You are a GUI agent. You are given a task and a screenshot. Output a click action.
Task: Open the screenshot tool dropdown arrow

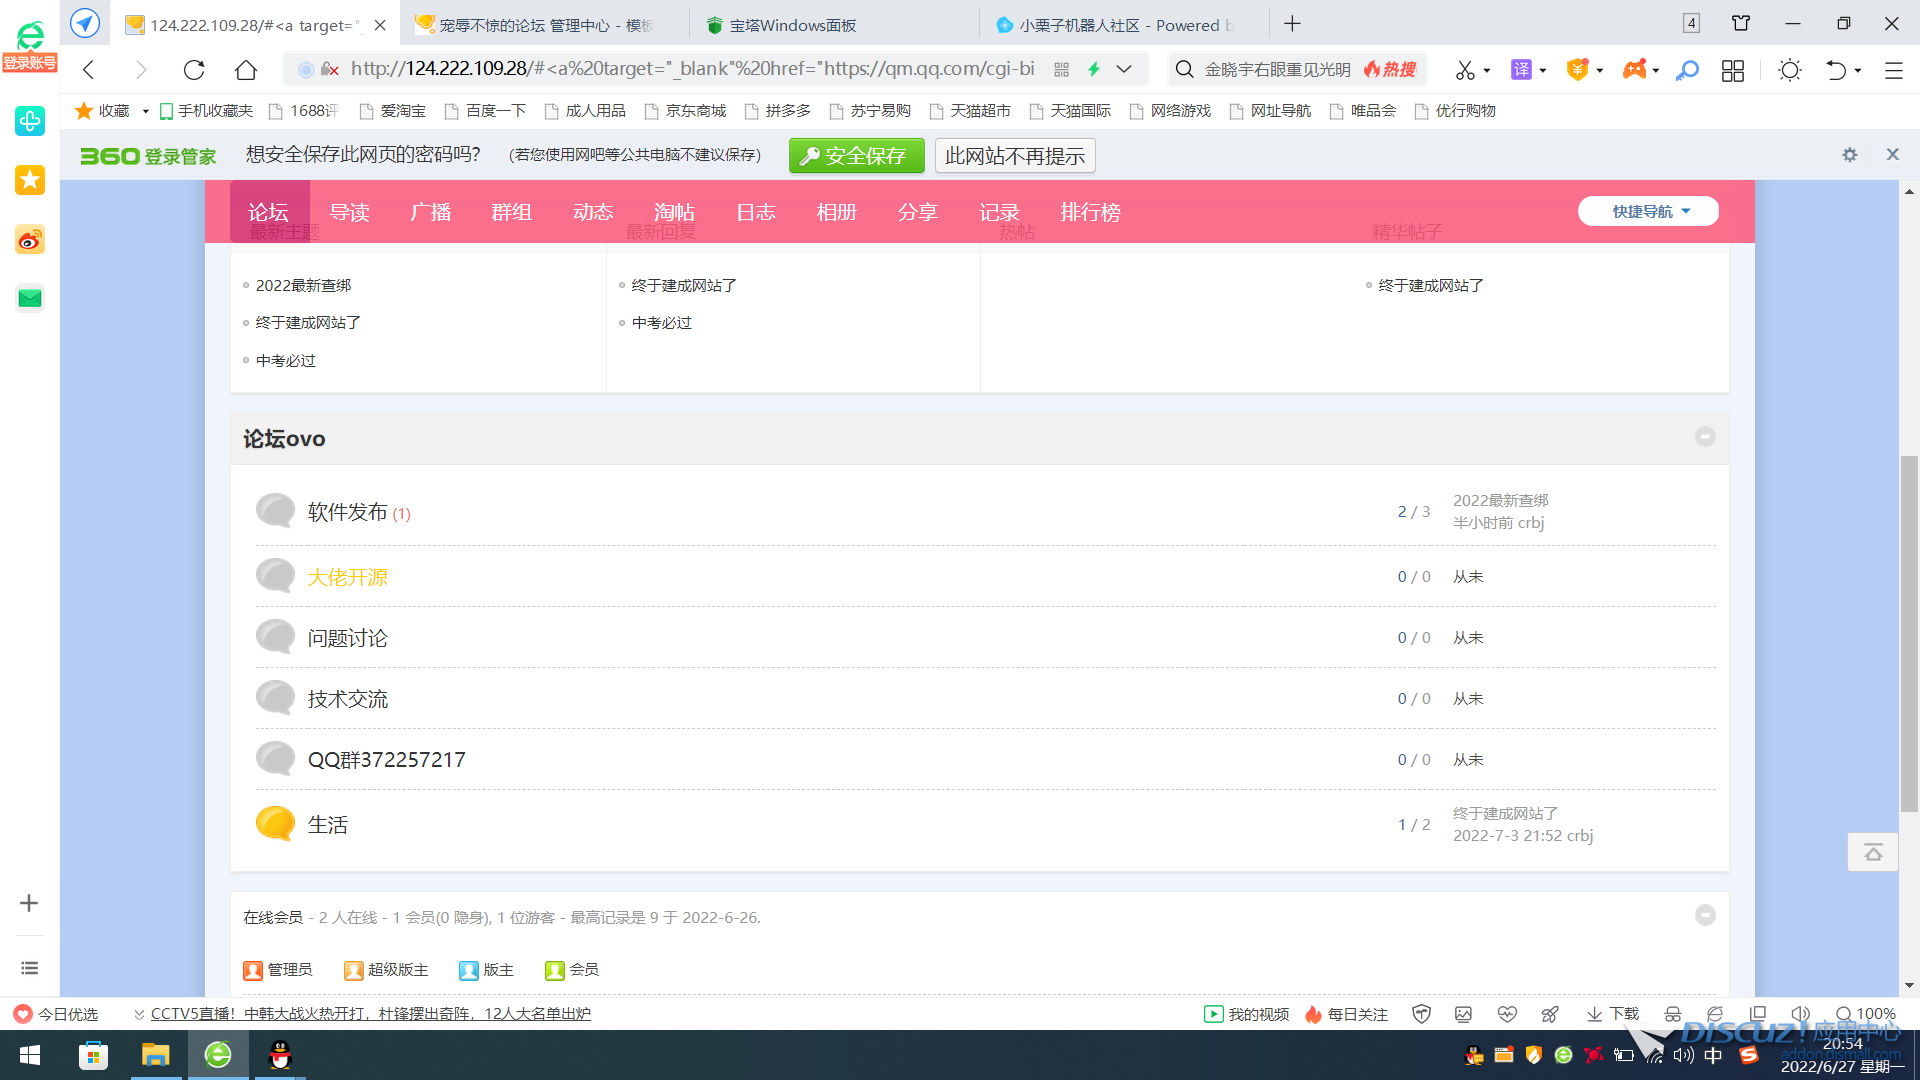pyautogui.click(x=1487, y=70)
